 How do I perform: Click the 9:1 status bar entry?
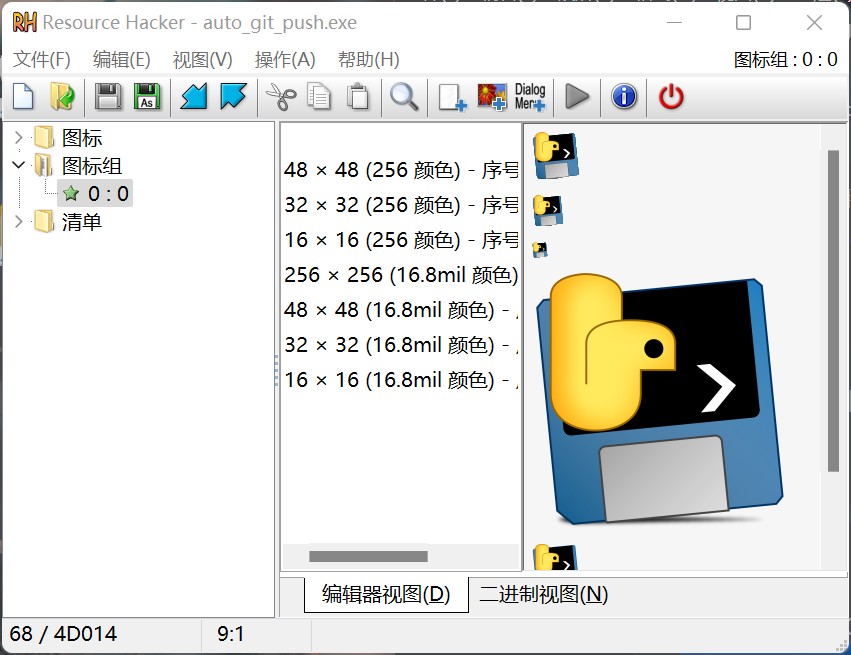click(231, 634)
